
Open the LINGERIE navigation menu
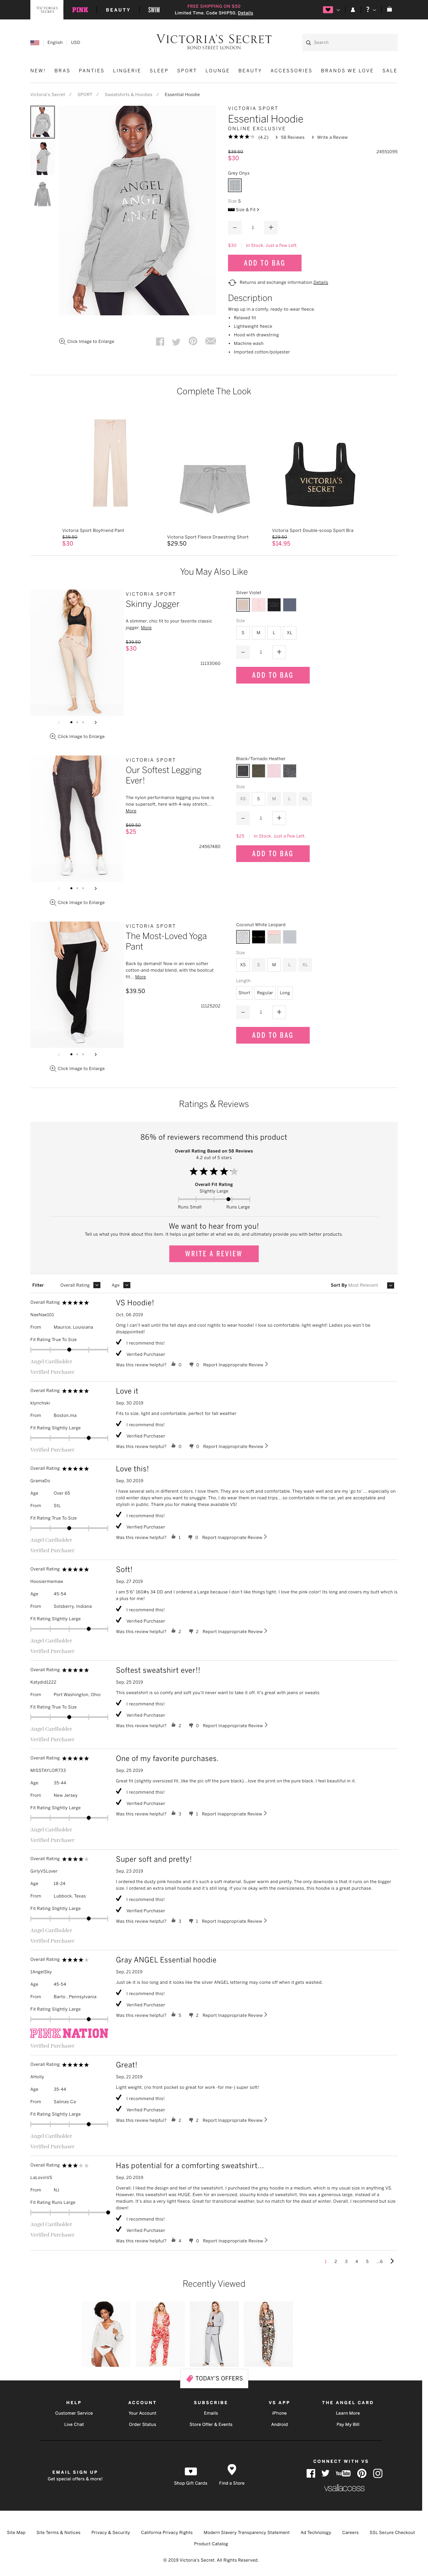pos(127,71)
